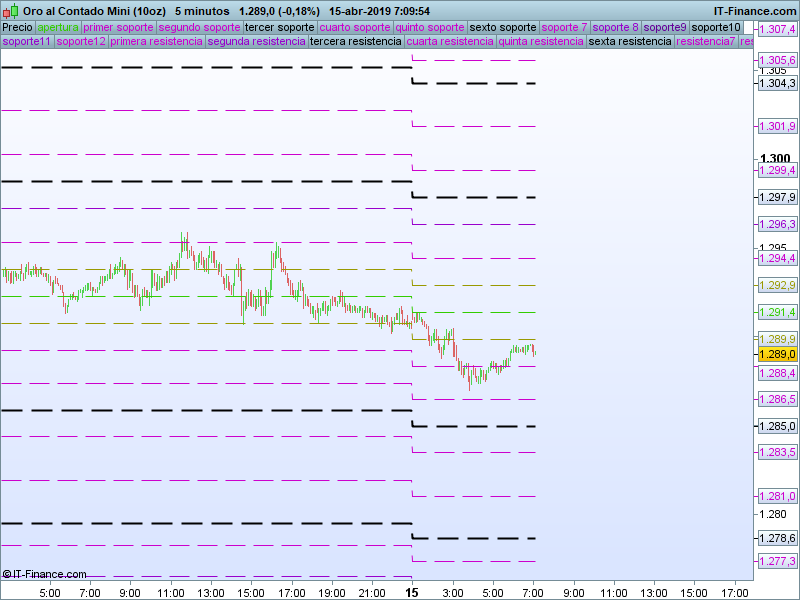Click the 'primer soporte' legend label
Viewport: 800px width, 600px height.
tap(117, 27)
